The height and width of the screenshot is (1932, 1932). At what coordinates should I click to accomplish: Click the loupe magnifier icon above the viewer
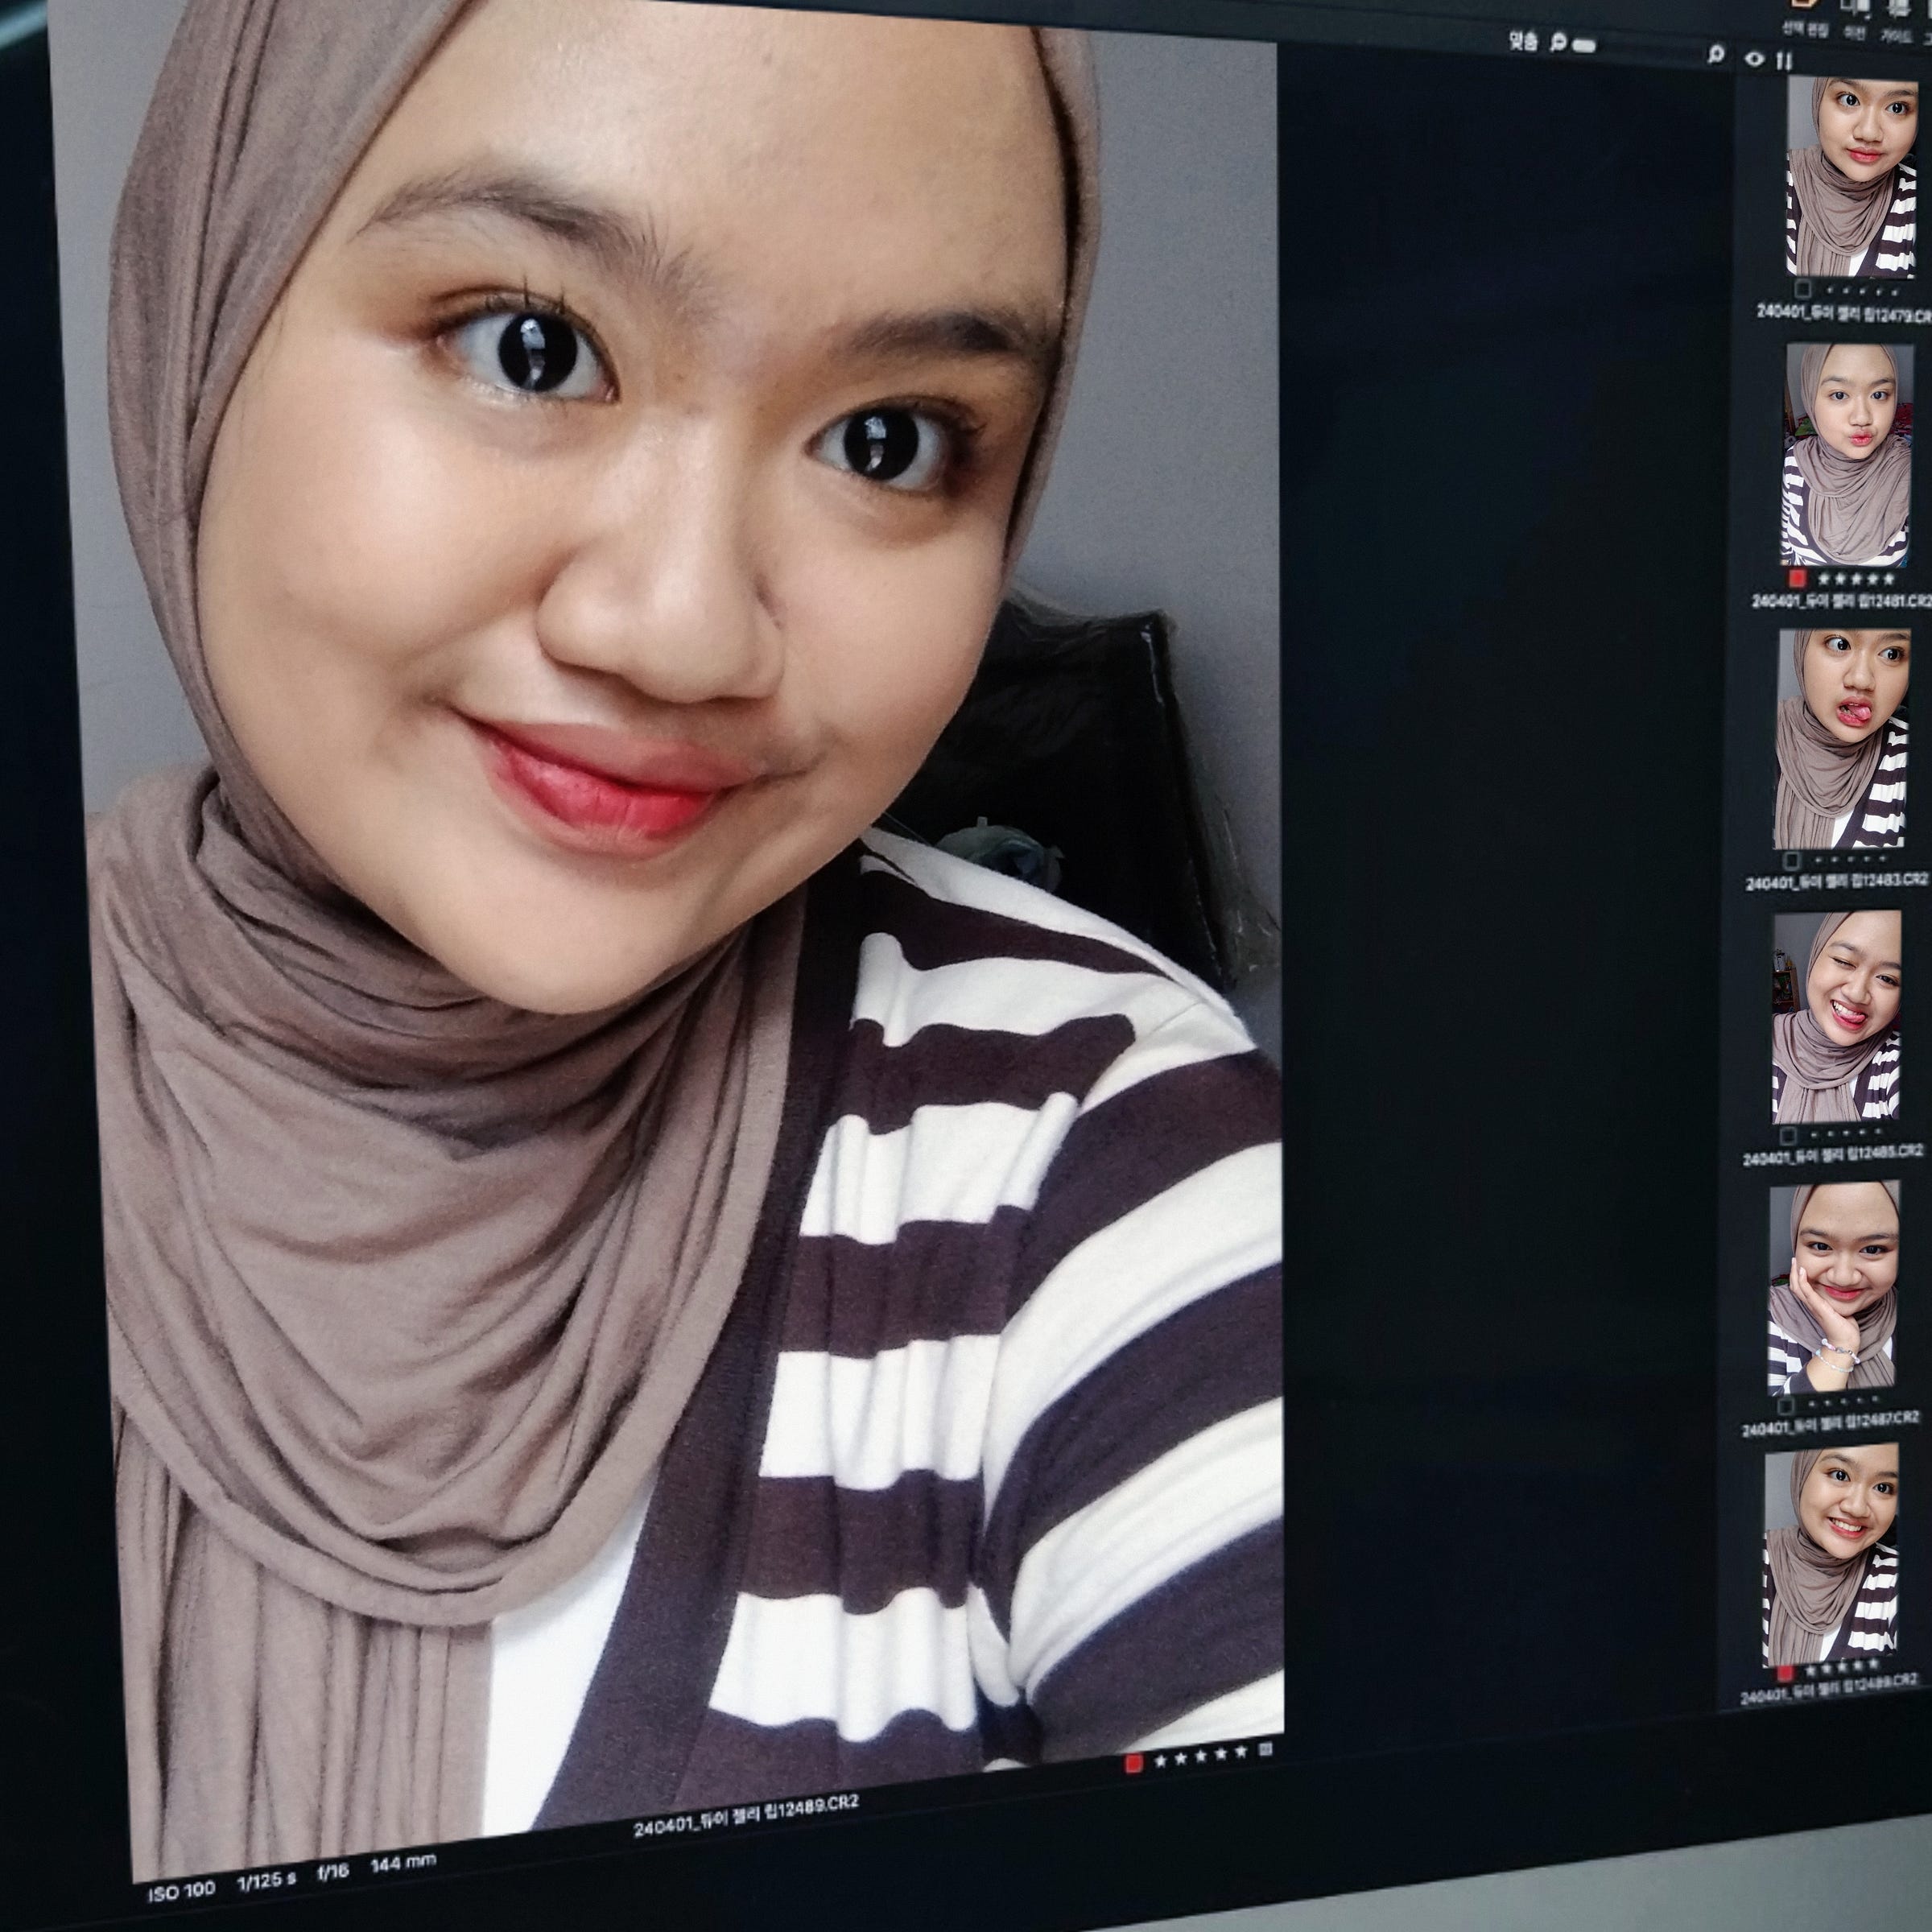click(1716, 54)
